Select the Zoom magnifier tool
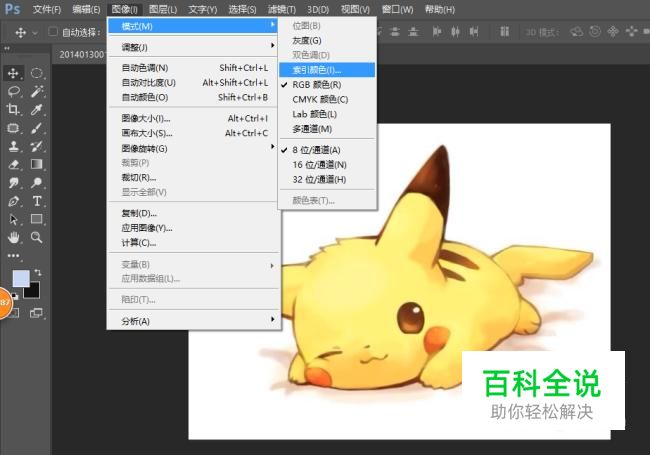This screenshot has height=455, width=650. click(x=36, y=237)
